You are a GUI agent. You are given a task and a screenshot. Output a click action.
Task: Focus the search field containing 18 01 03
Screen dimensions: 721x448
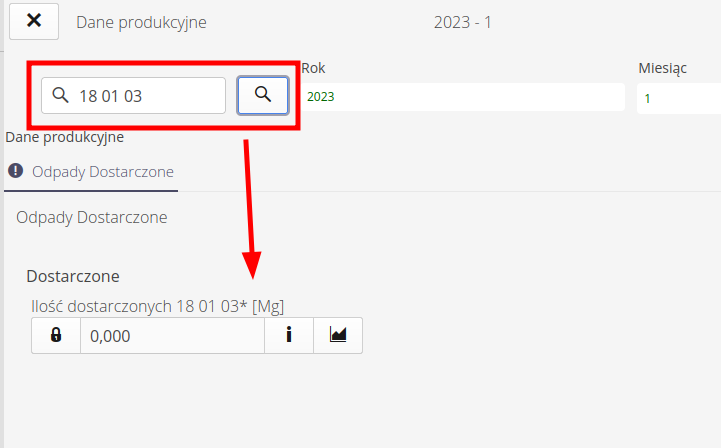pos(133,95)
